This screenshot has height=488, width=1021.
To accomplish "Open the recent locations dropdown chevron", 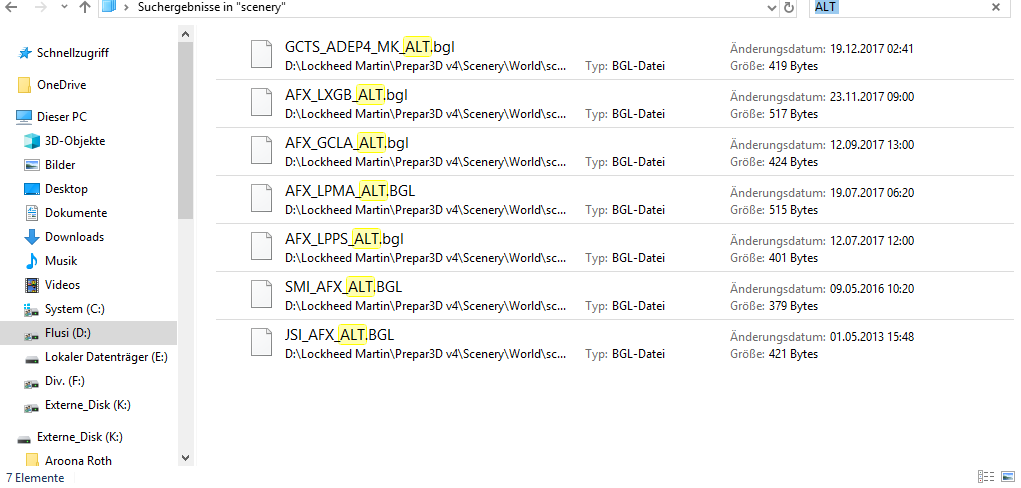I will (x=62, y=8).
